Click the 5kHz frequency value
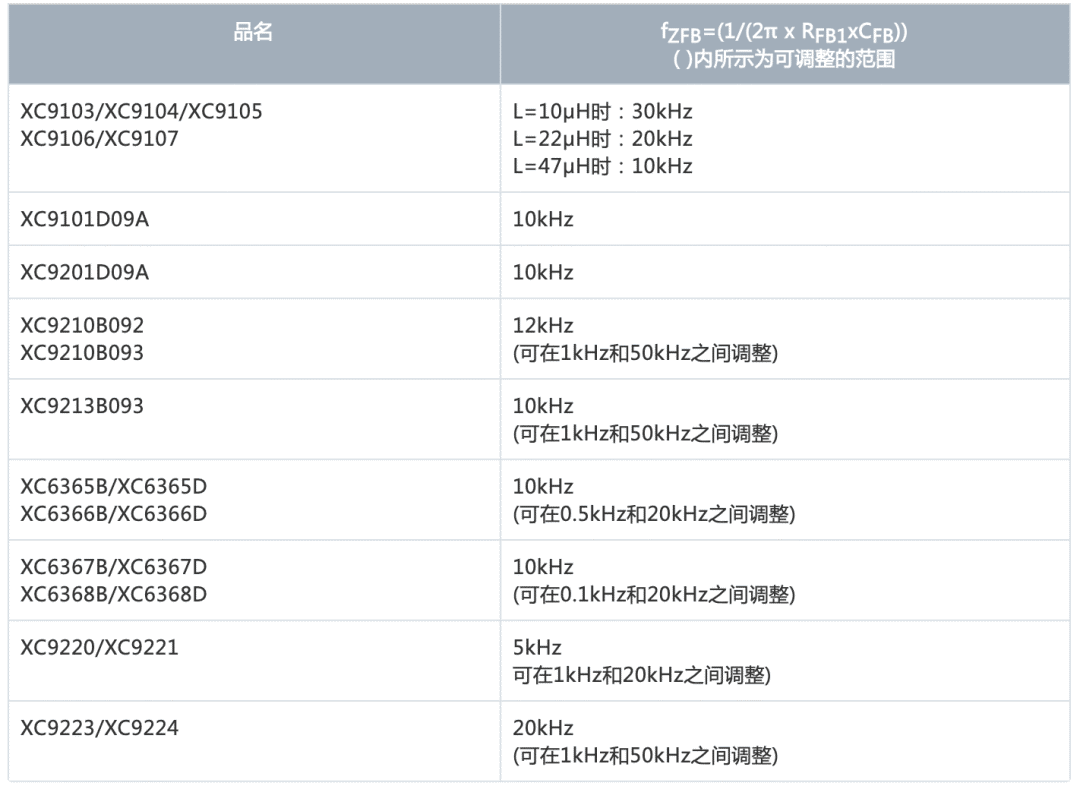Viewport: 1080px width, 808px height. (x=537, y=648)
